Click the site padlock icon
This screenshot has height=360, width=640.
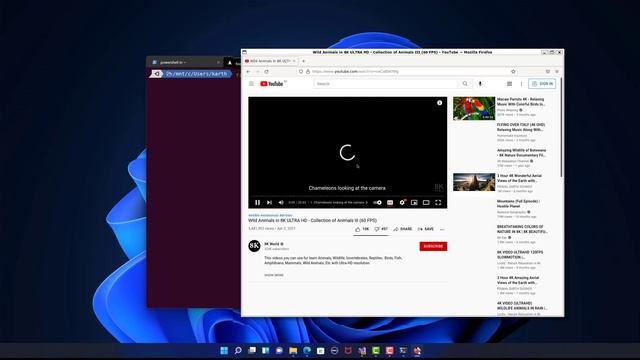308,71
